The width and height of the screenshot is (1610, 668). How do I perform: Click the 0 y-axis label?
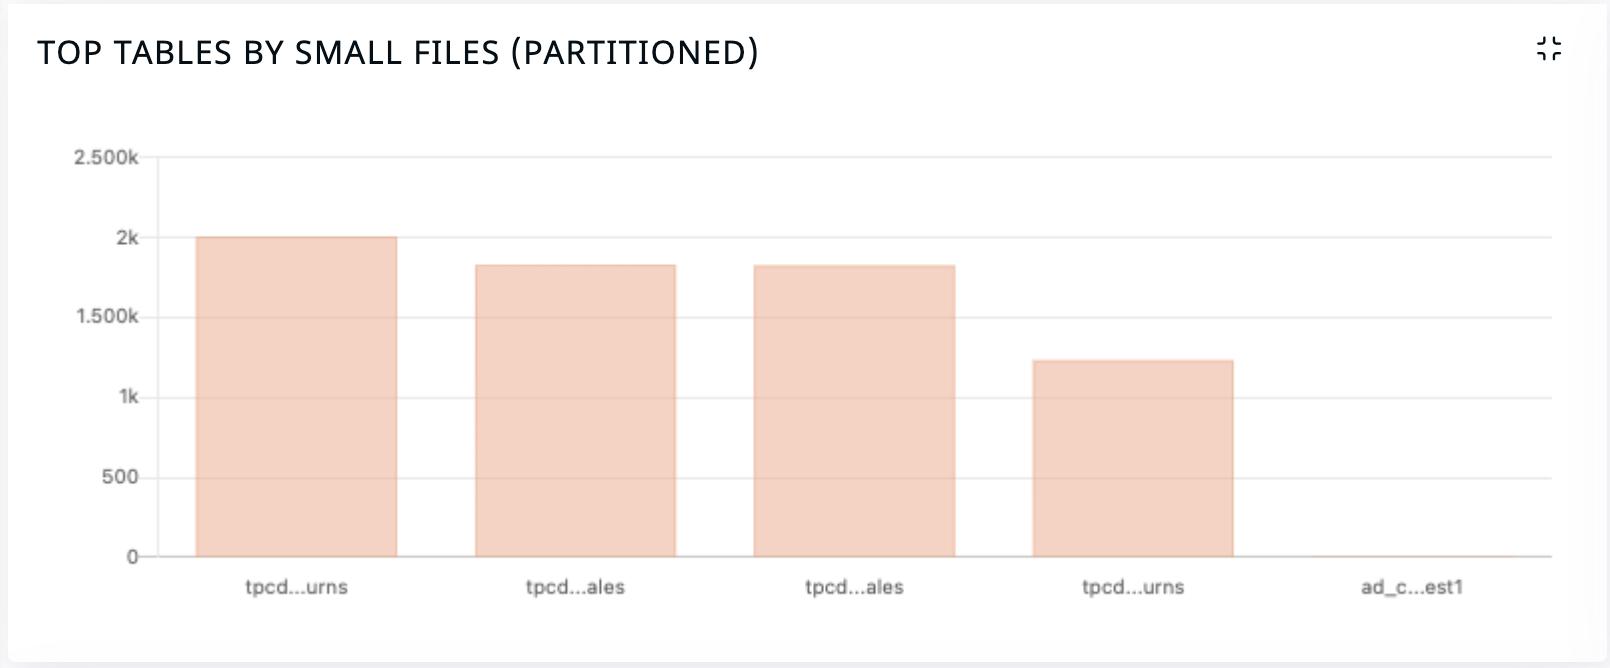(132, 557)
